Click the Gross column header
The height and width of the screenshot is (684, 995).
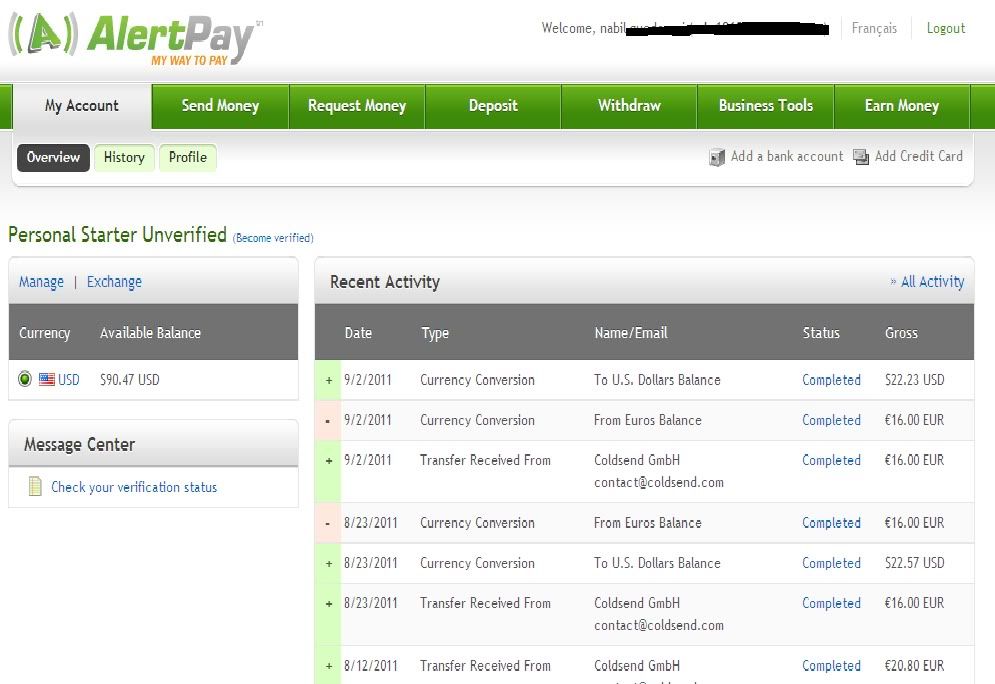[x=901, y=332]
